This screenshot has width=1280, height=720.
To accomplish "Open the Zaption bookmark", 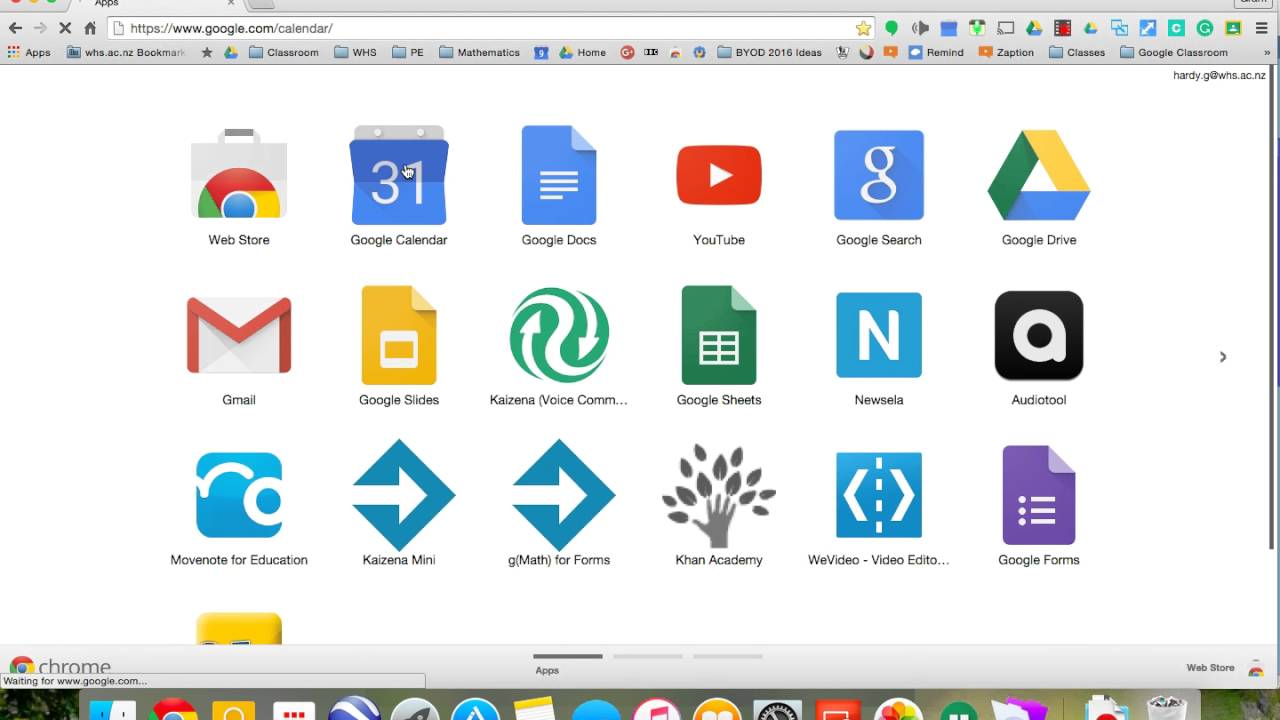I will click(x=1006, y=52).
